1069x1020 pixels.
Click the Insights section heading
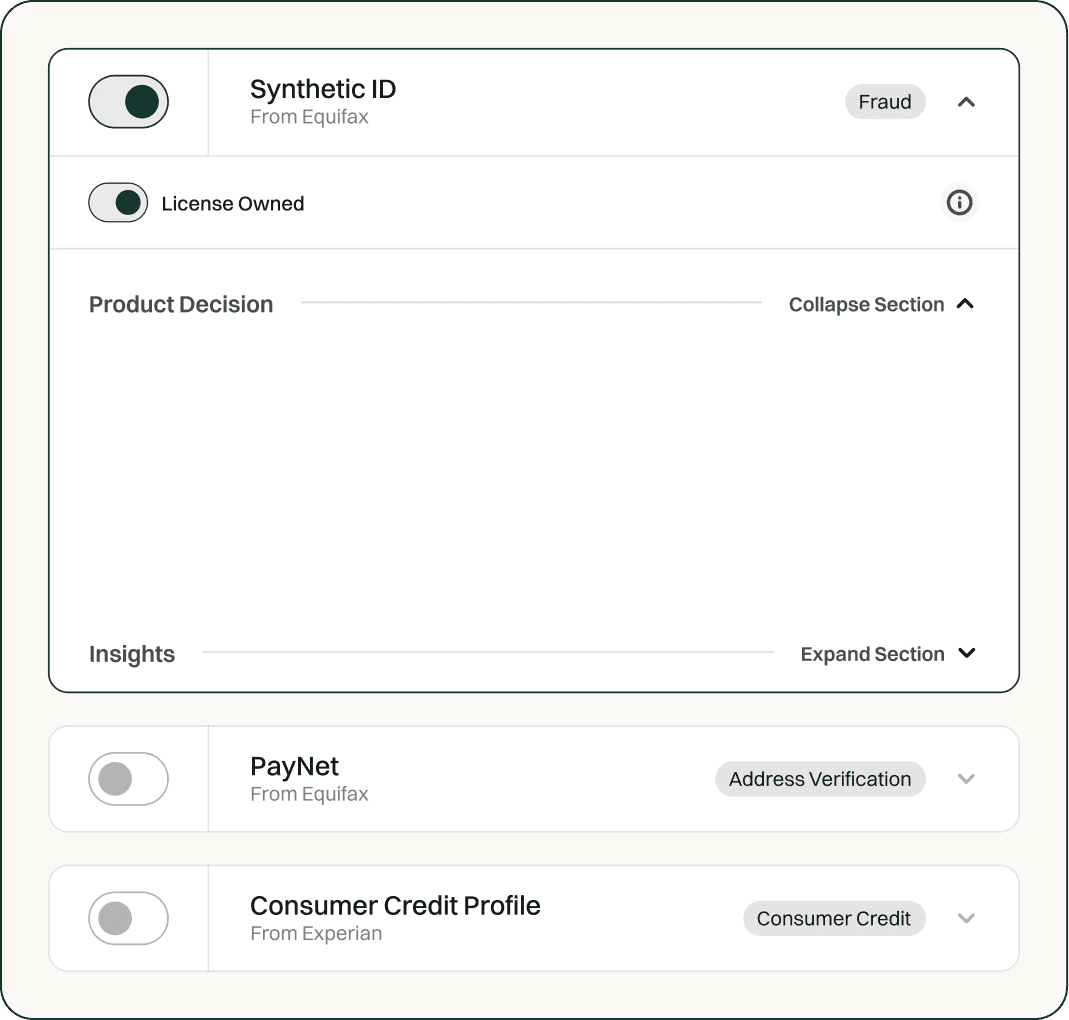click(132, 654)
